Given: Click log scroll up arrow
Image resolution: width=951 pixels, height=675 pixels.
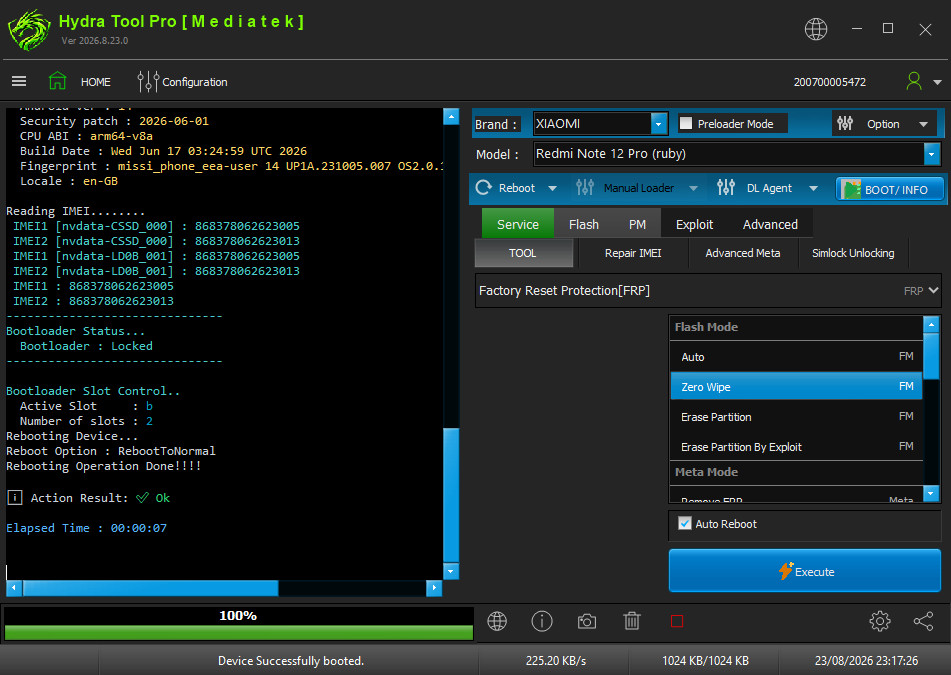Looking at the screenshot, I should [451, 116].
